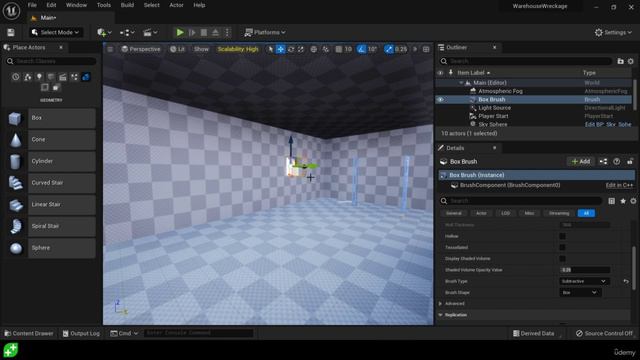640x360 pixels.
Task: Click the Edit BP_Sky_Sphere link
Action: 608,124
